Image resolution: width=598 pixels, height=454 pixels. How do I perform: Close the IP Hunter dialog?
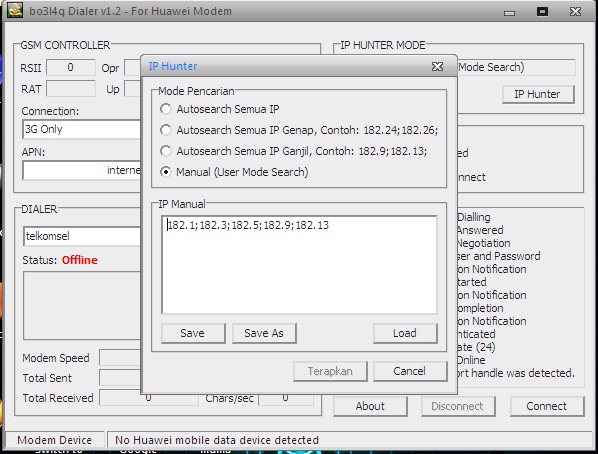pyautogui.click(x=437, y=66)
